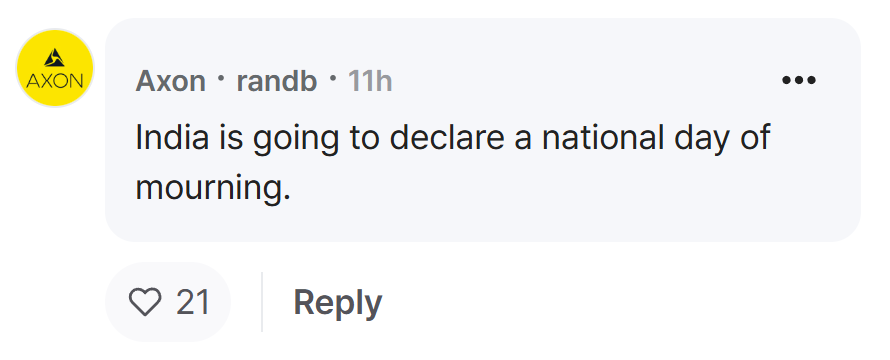The height and width of the screenshot is (360, 890).
Task: Click the 11h timestamp
Action: (x=370, y=81)
